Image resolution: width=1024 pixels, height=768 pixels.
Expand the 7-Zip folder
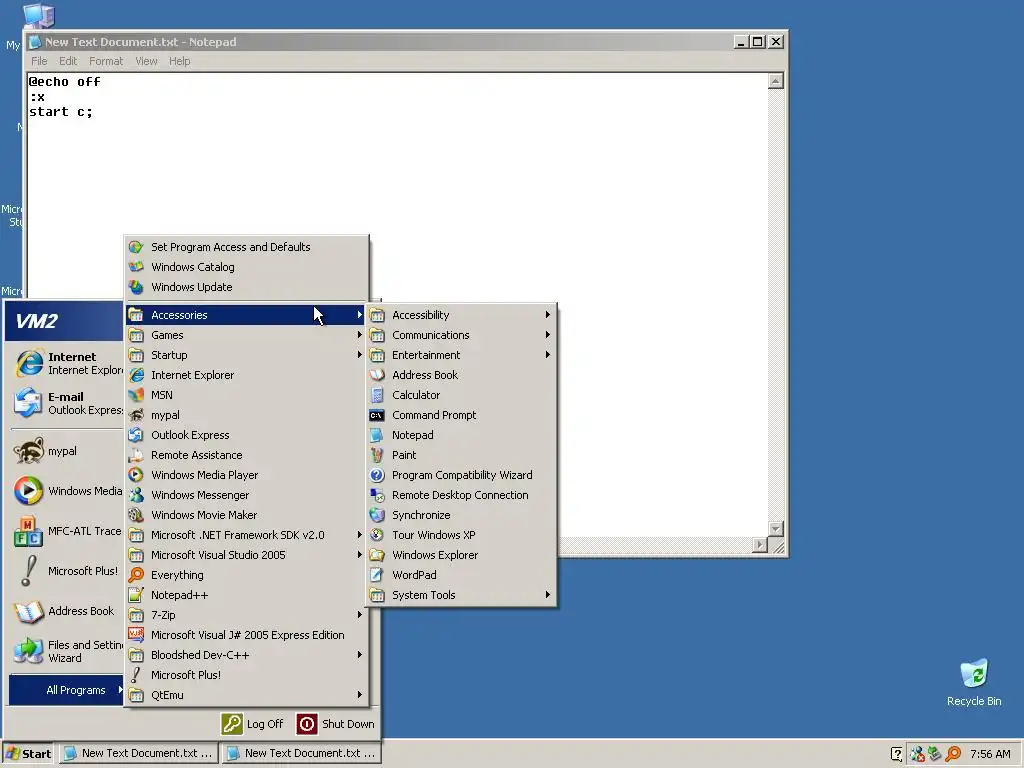click(247, 615)
